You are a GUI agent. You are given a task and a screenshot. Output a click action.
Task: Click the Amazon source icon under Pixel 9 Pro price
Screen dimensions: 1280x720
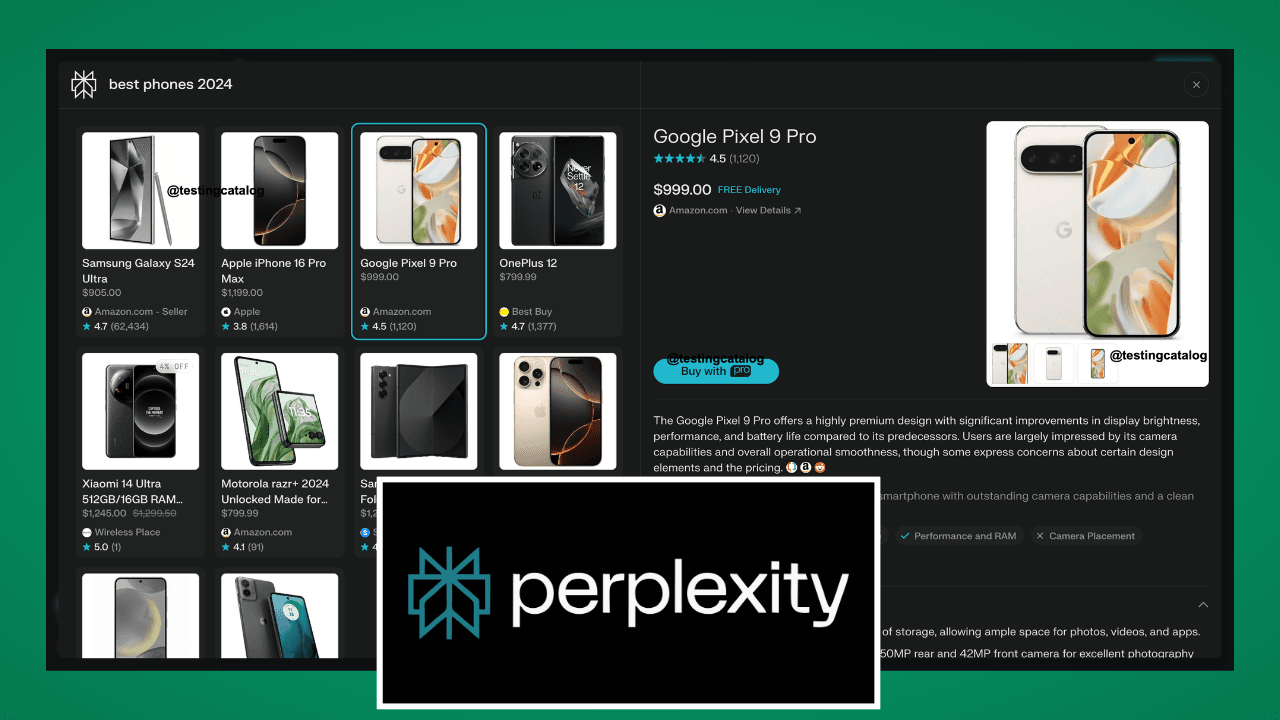coord(659,211)
